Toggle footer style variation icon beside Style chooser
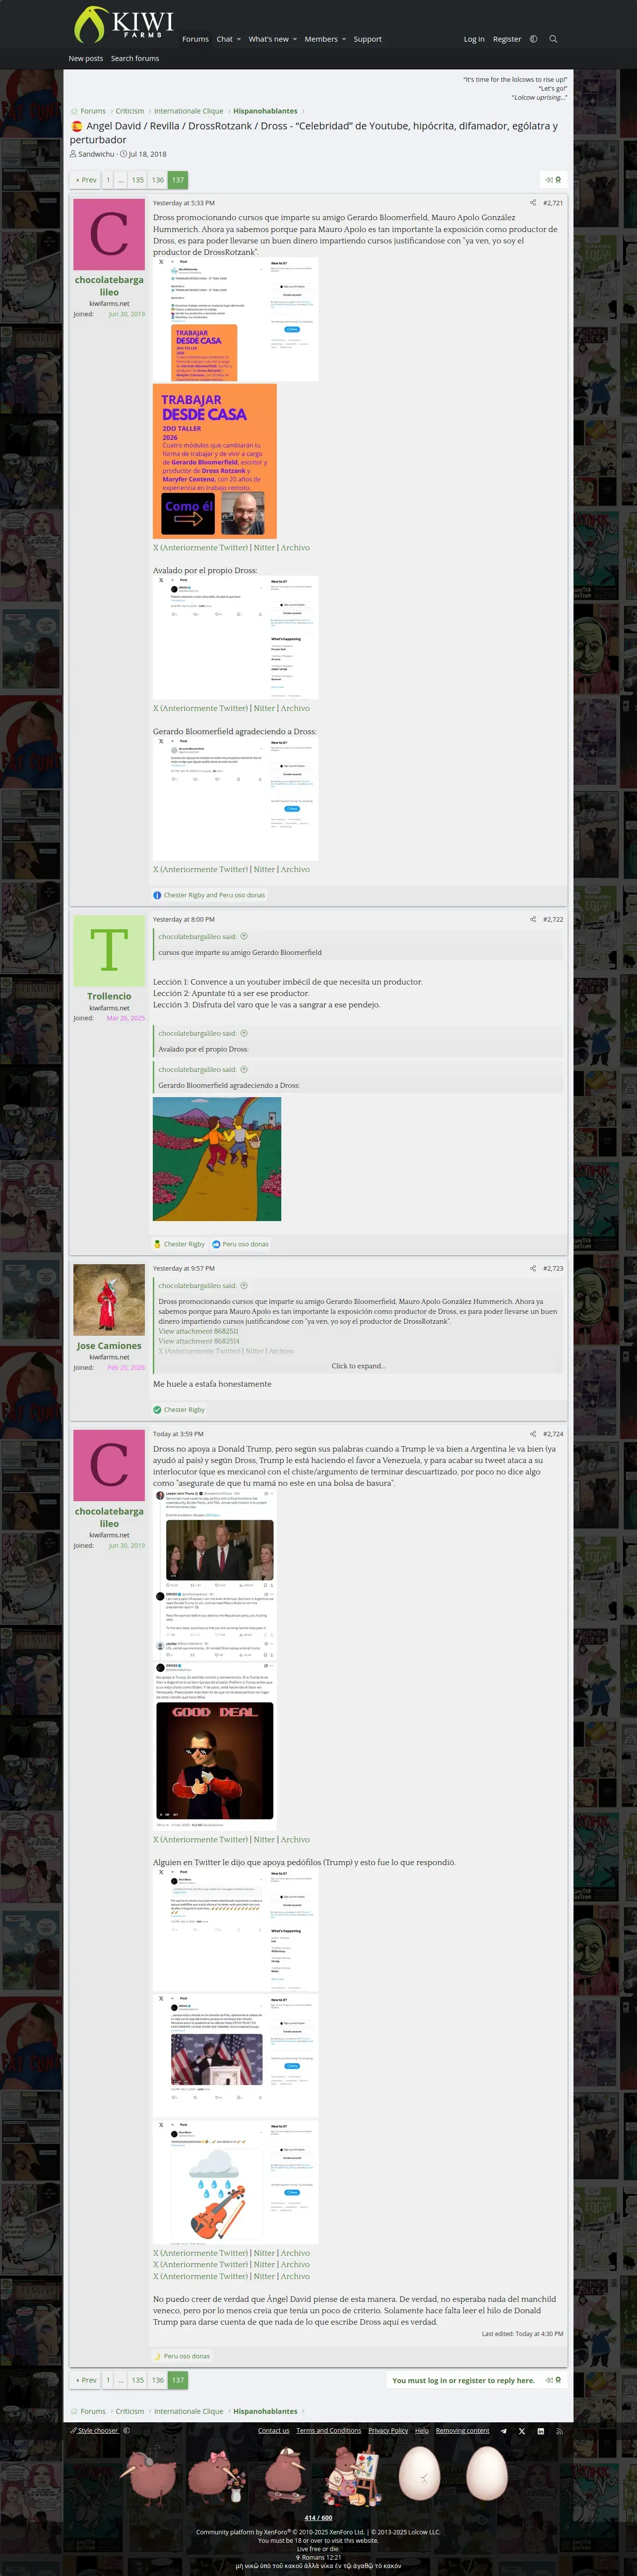 coord(126,2430)
